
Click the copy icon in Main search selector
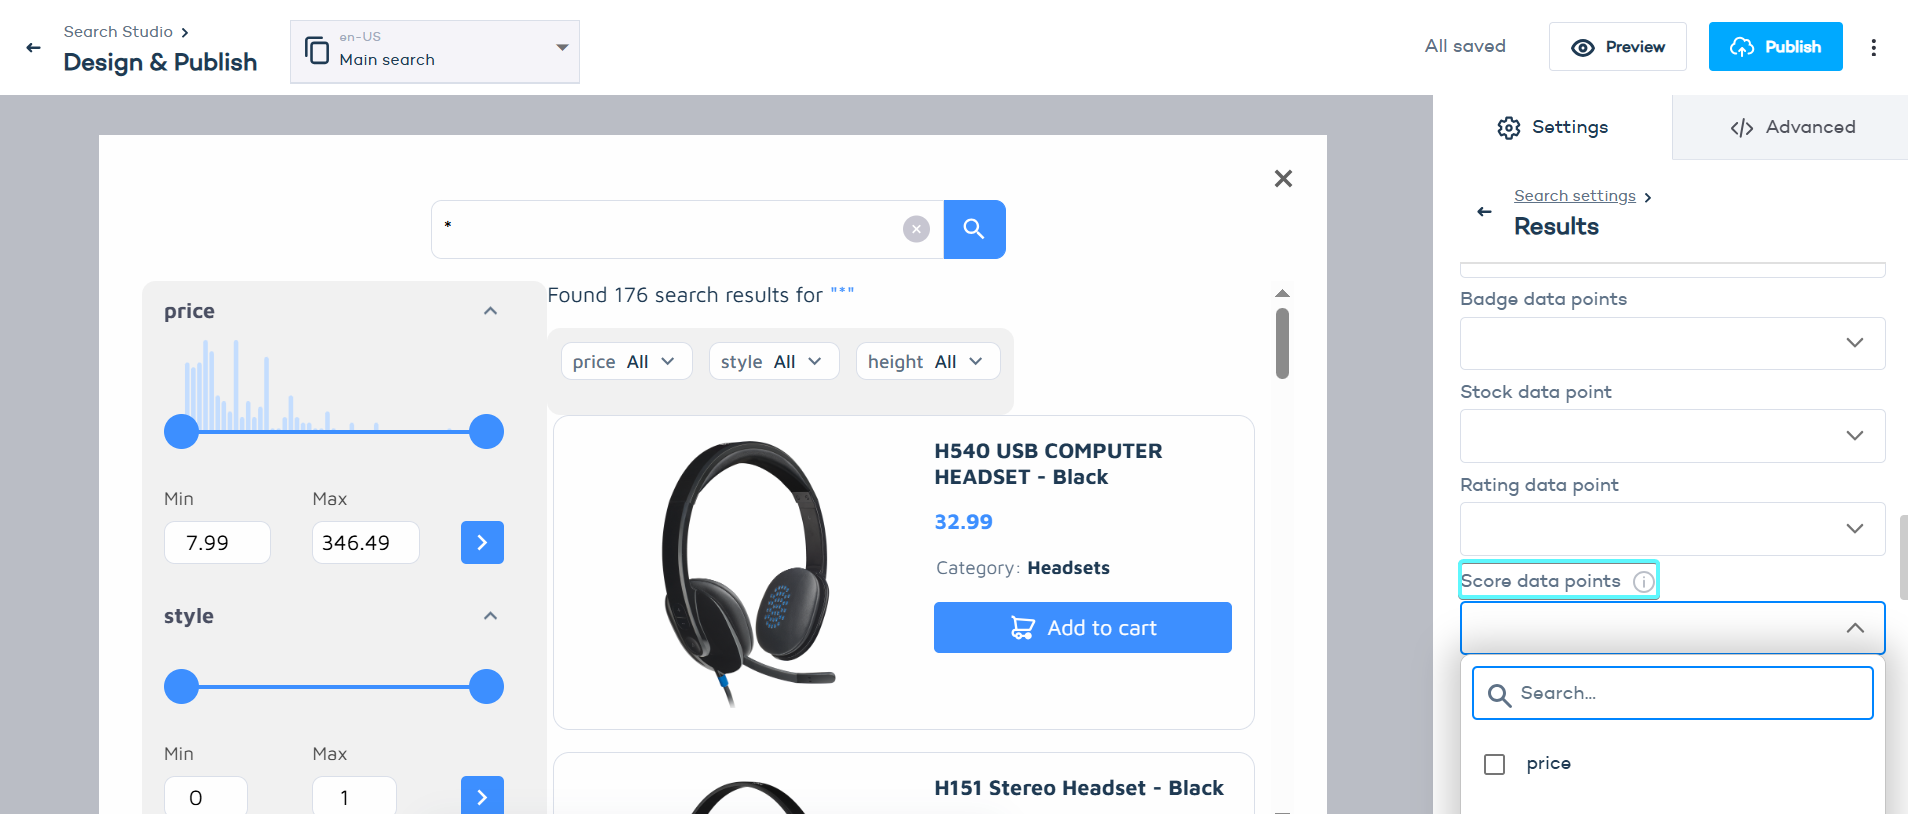pyautogui.click(x=317, y=50)
